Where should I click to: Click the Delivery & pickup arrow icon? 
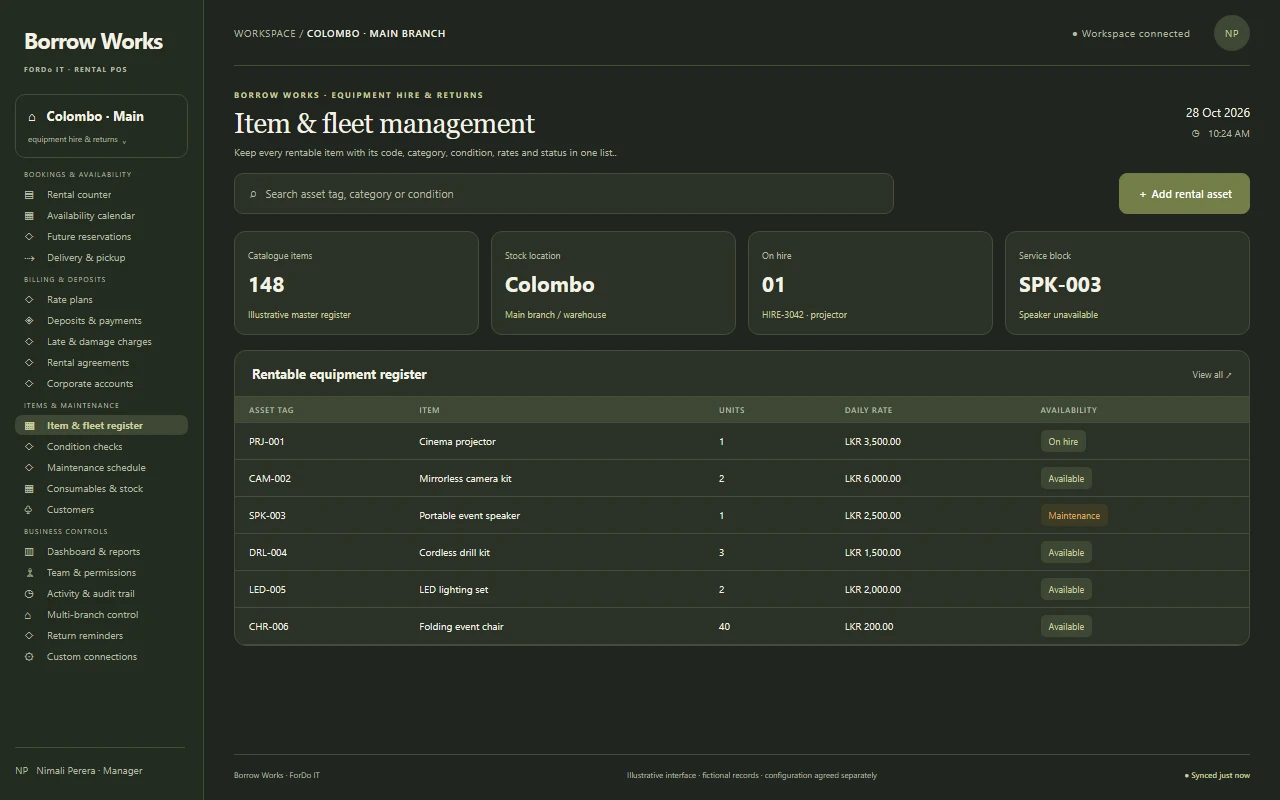pos(29,258)
